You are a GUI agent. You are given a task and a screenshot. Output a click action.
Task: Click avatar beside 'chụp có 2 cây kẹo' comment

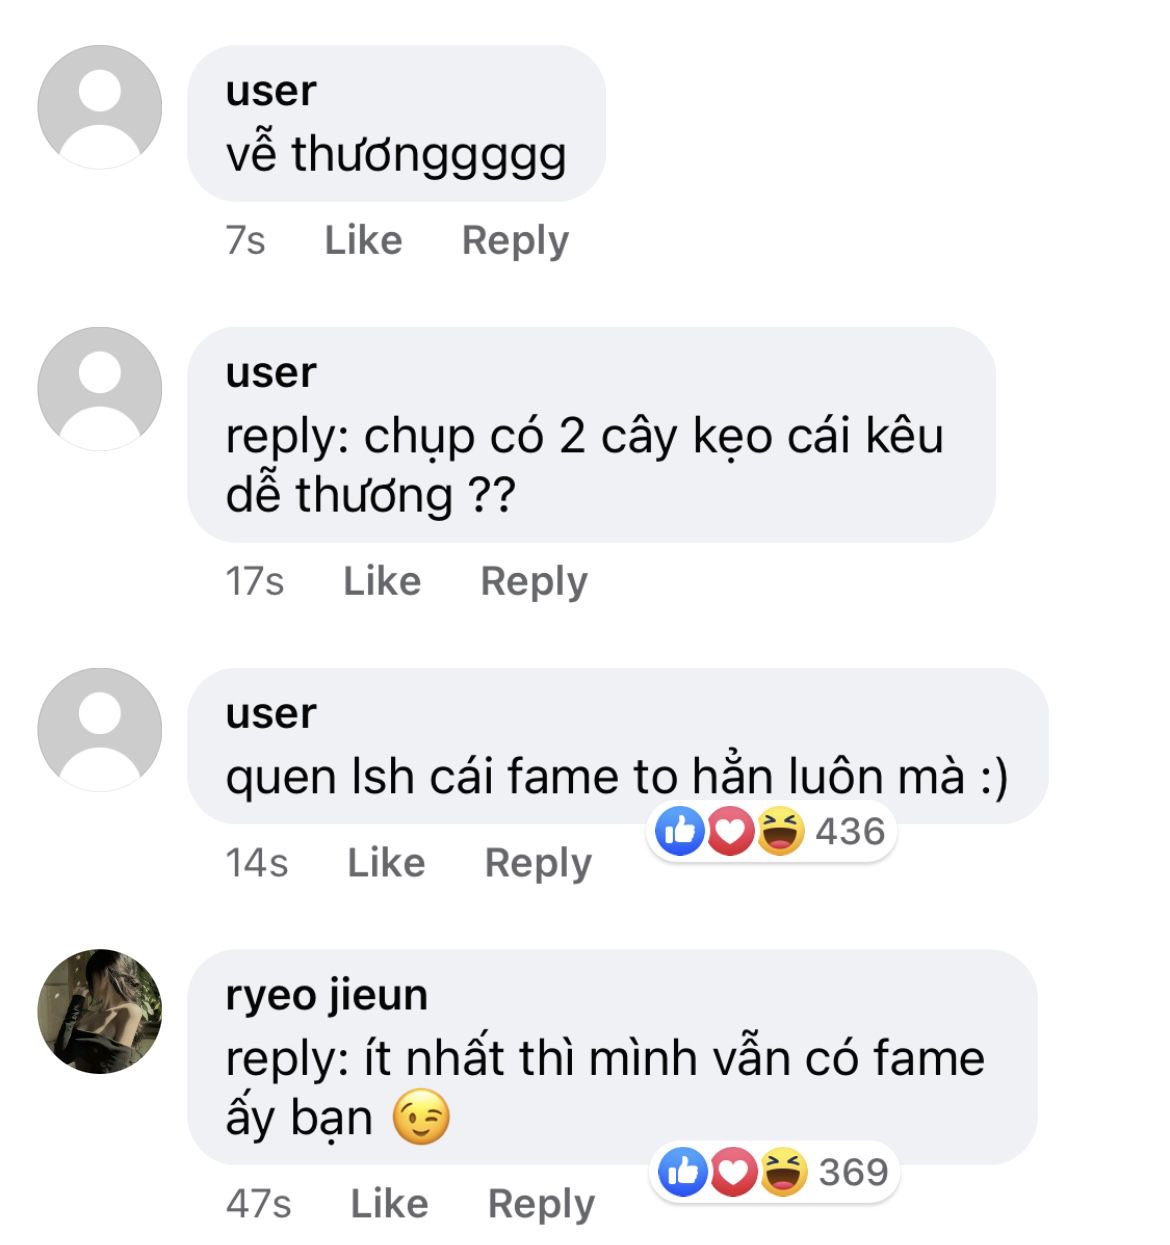point(99,389)
